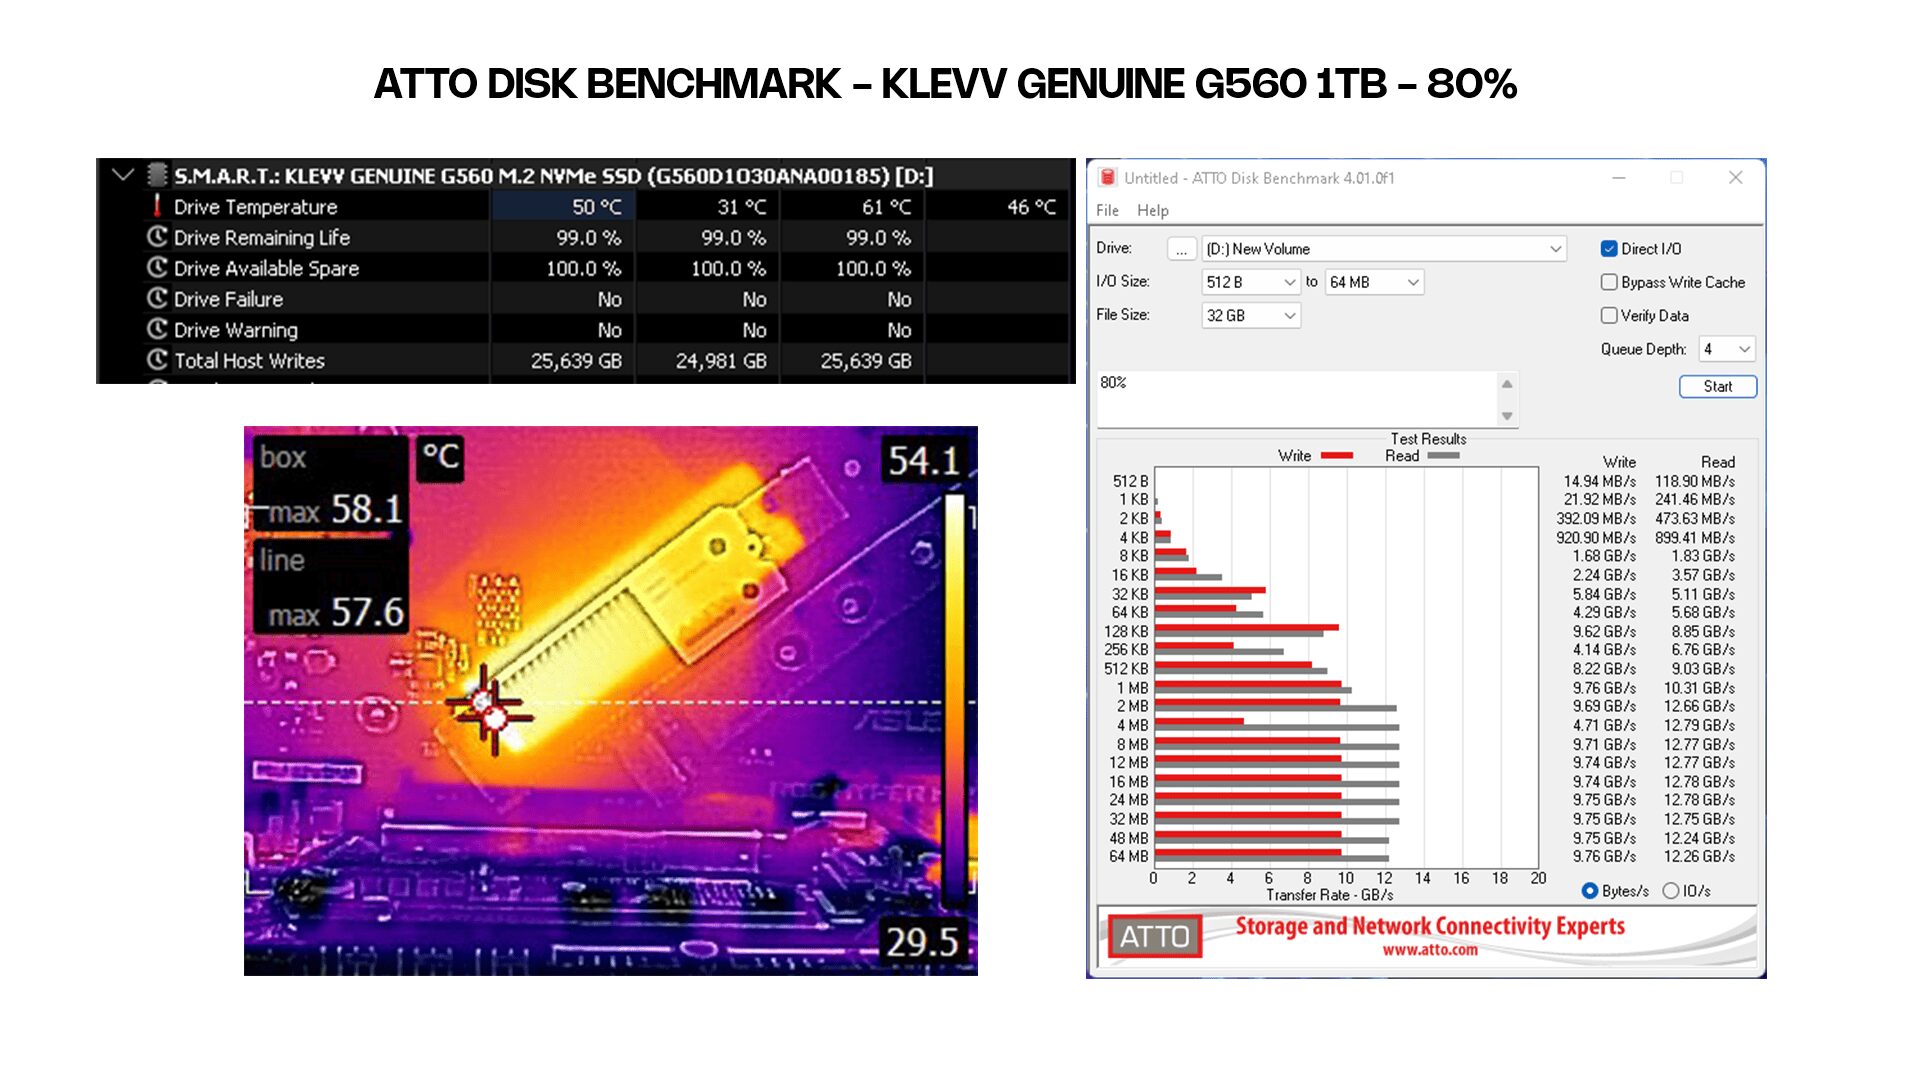Collapse the S.M.A.R.T. KLEVV tree node
Image resolution: width=1920 pixels, height=1080 pixels.
(123, 175)
